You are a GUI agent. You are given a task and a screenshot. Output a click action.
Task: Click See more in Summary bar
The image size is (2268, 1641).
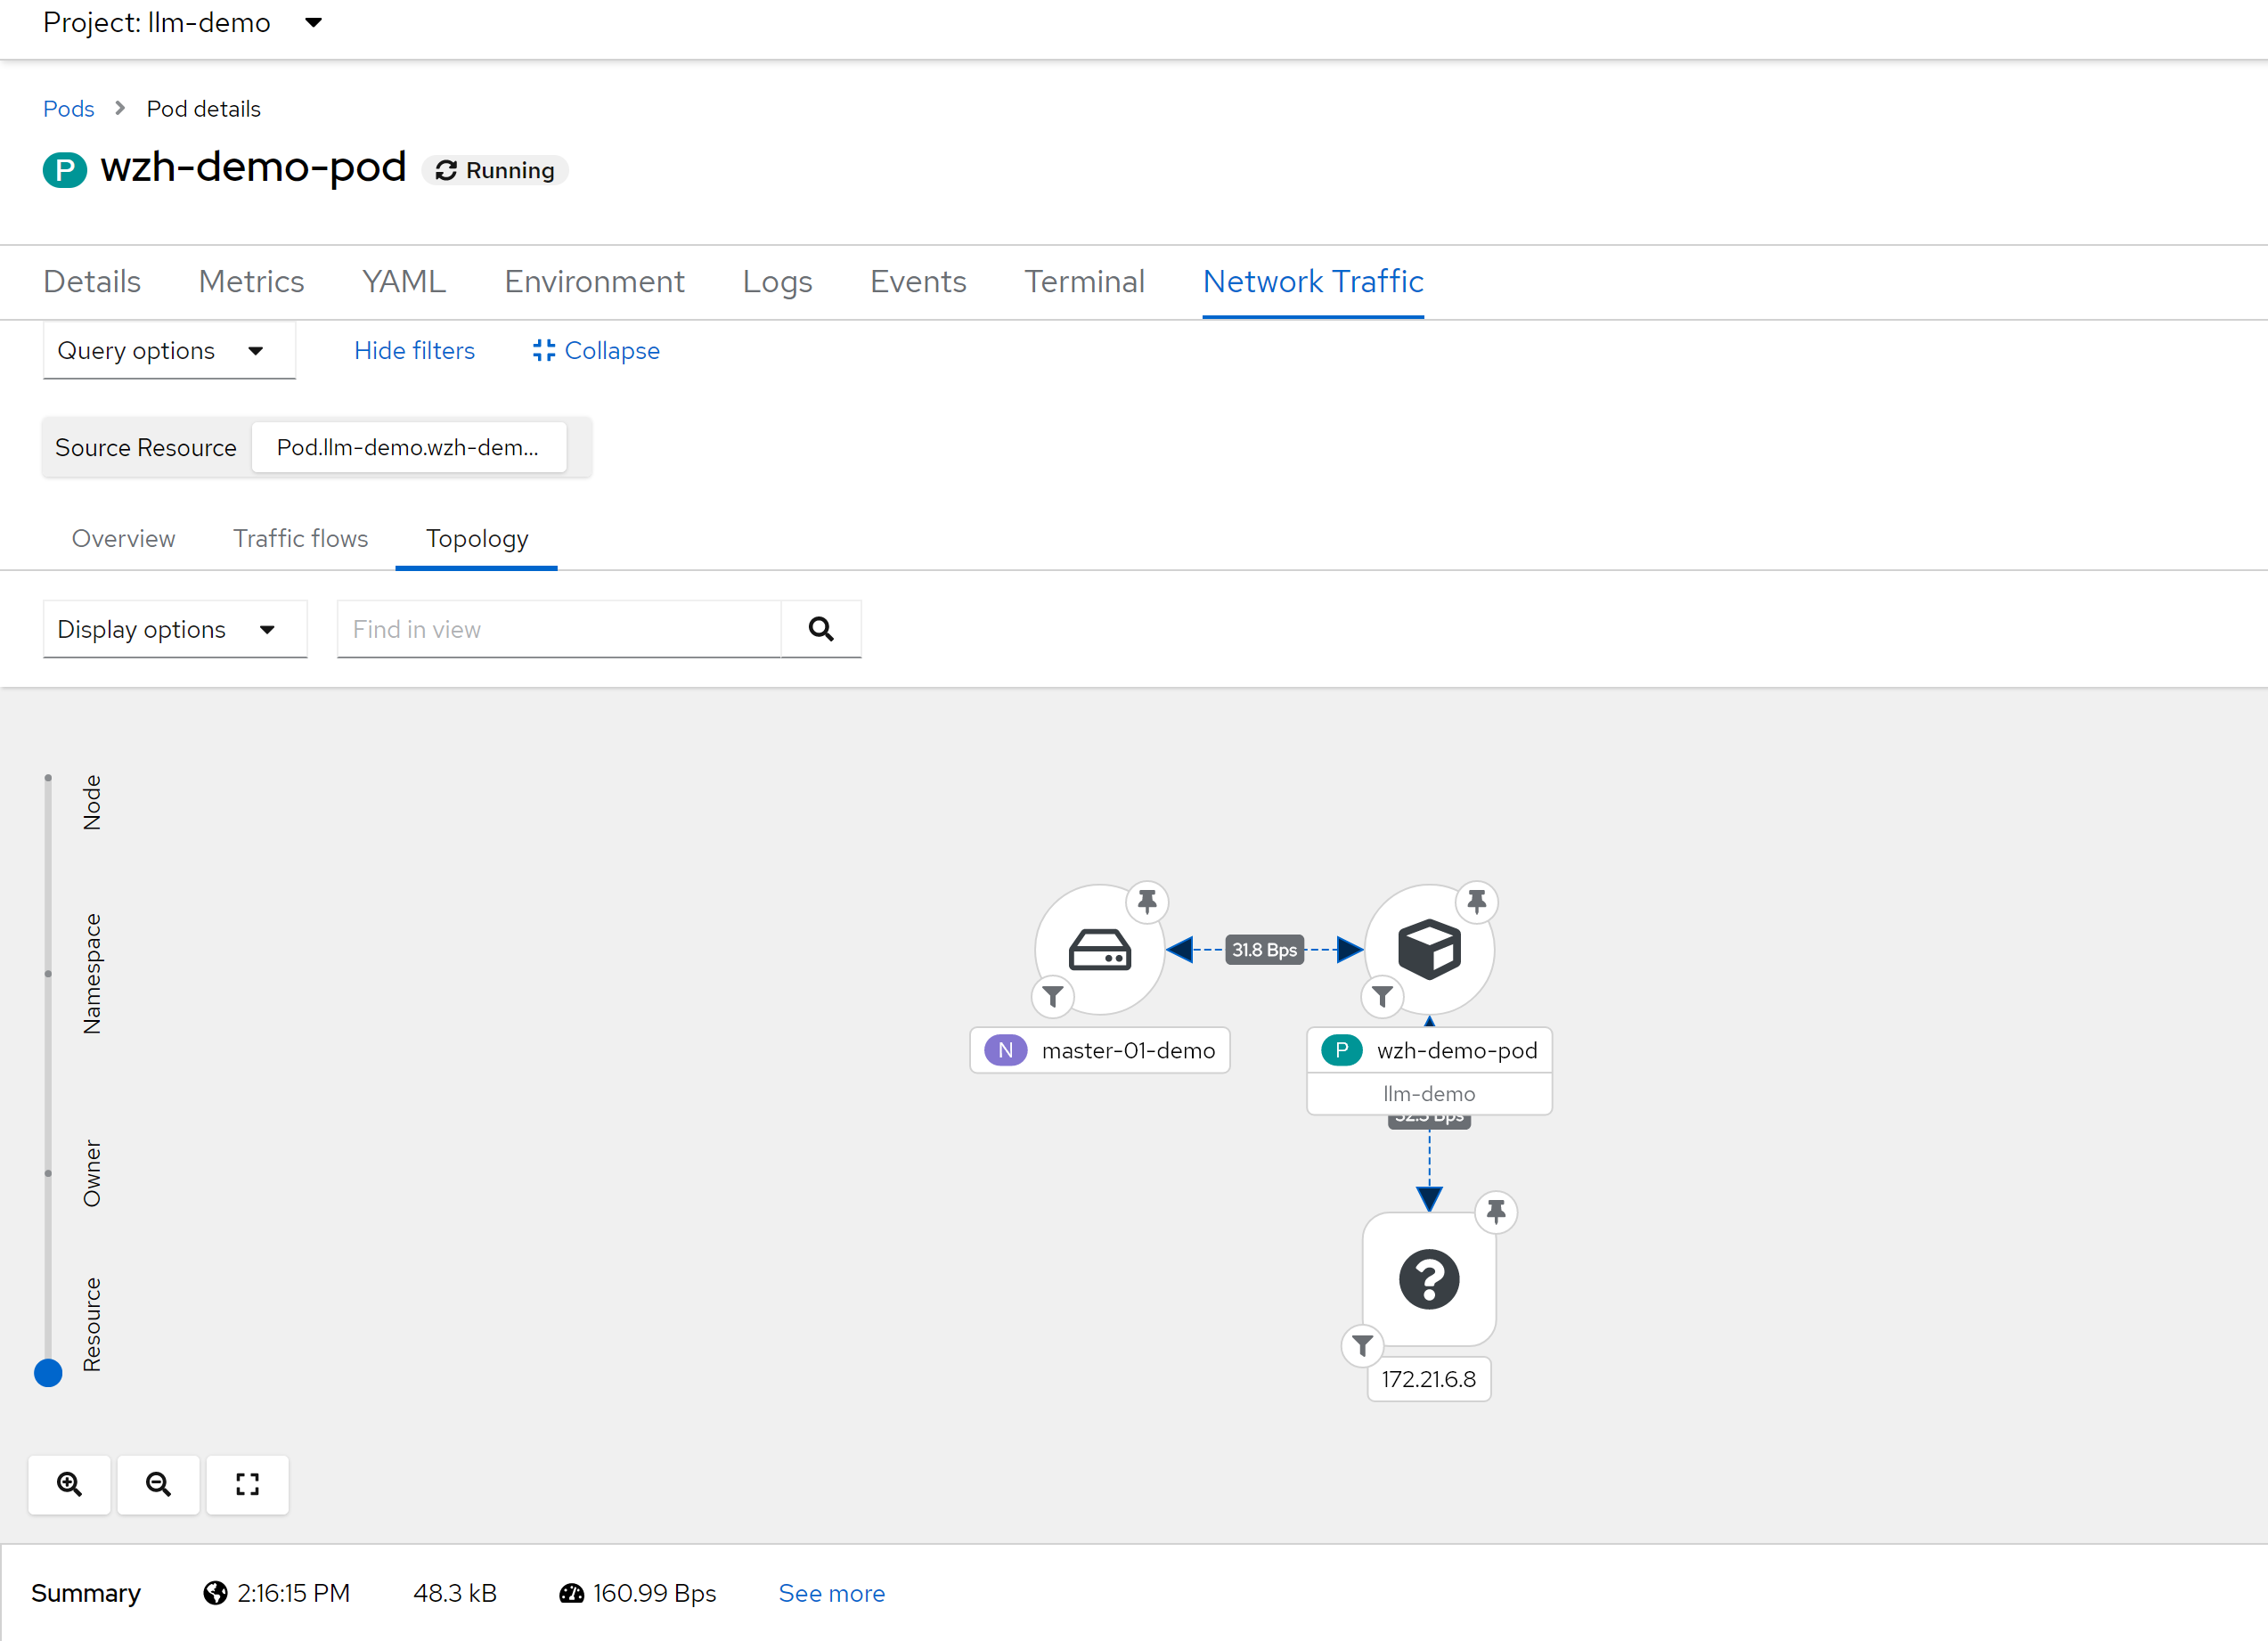831,1593
